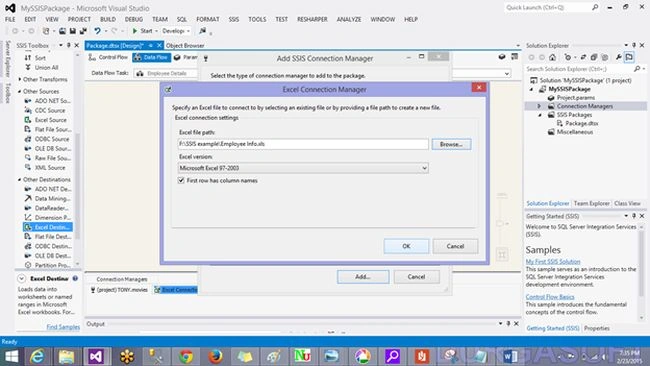Expand Connection Managers node in Solution Explorer
The width and height of the screenshot is (650, 366).
click(x=539, y=106)
